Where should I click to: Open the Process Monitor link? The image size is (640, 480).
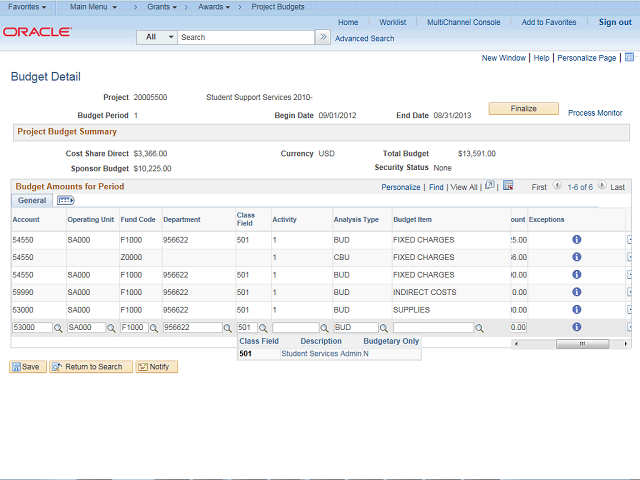pyautogui.click(x=595, y=113)
